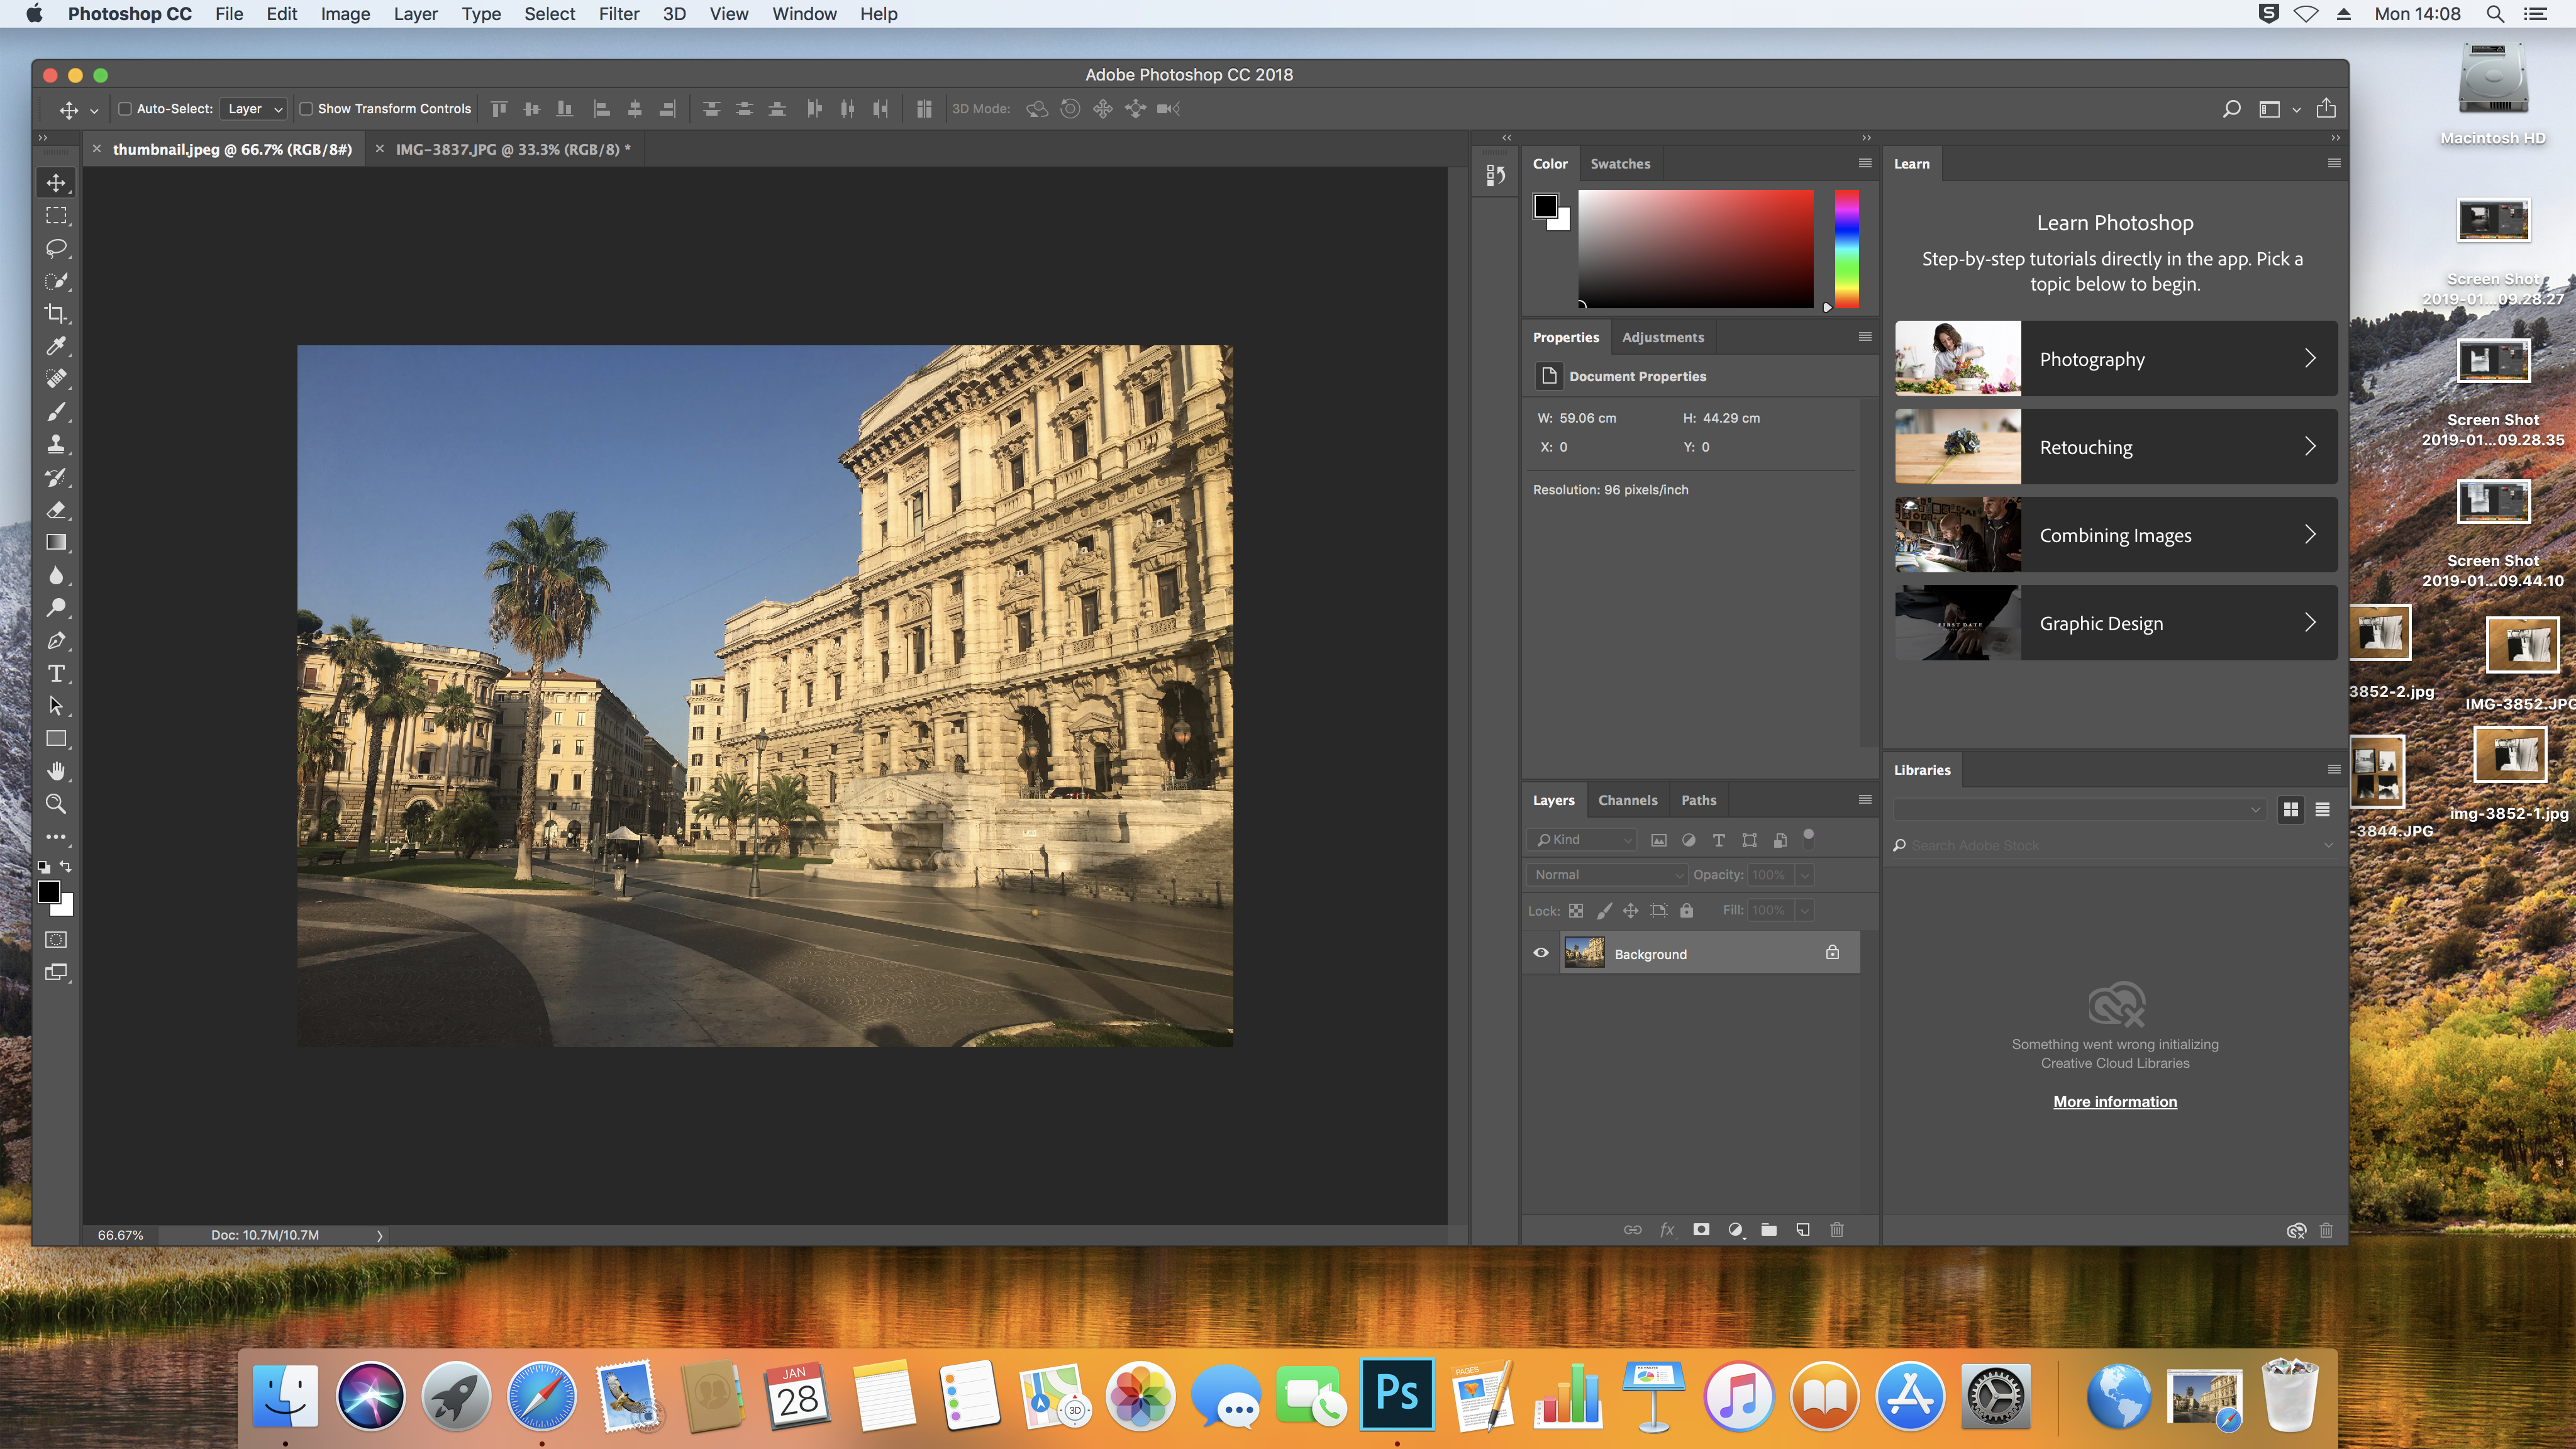The image size is (2576, 1449).
Task: Click the More information link
Action: click(2114, 1101)
